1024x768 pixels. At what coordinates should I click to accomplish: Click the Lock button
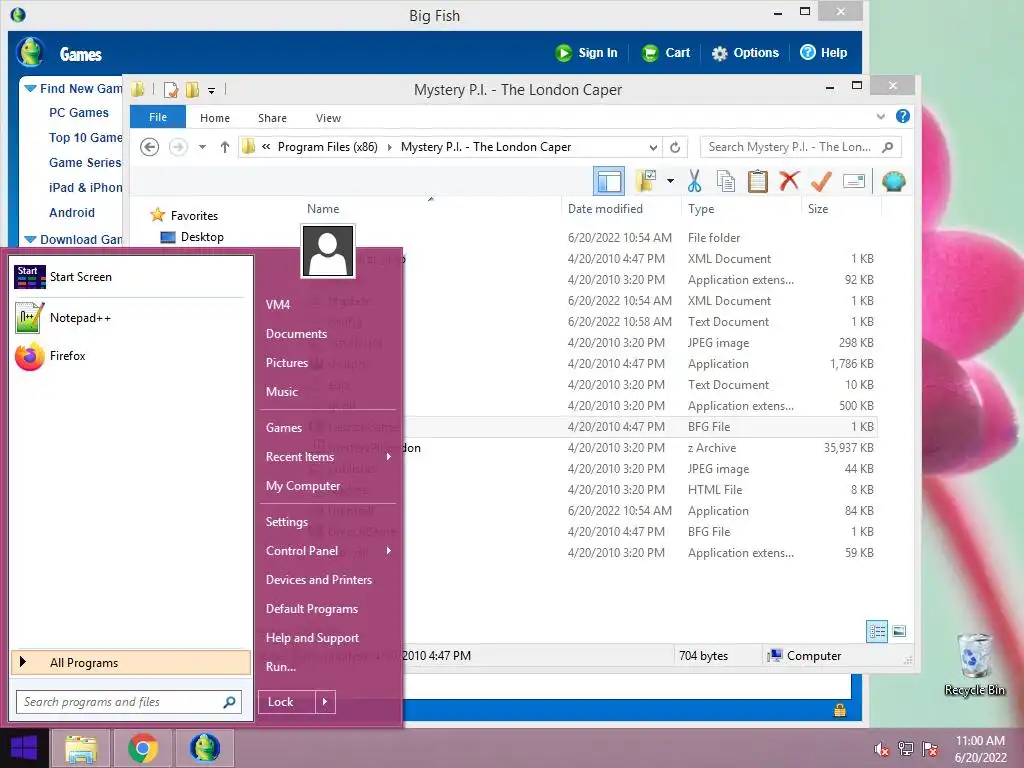(x=287, y=702)
